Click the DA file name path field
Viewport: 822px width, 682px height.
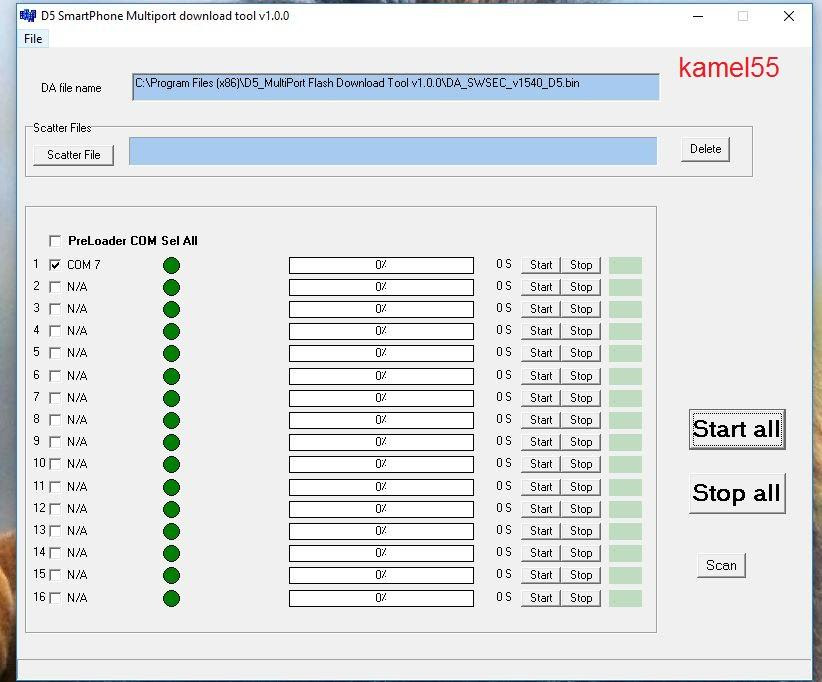[x=396, y=87]
